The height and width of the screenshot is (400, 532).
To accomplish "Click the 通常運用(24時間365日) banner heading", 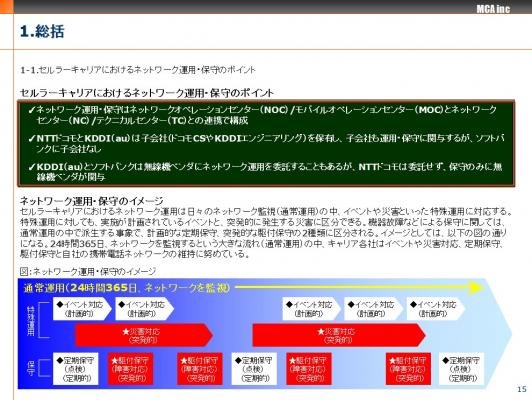I will [127, 288].
